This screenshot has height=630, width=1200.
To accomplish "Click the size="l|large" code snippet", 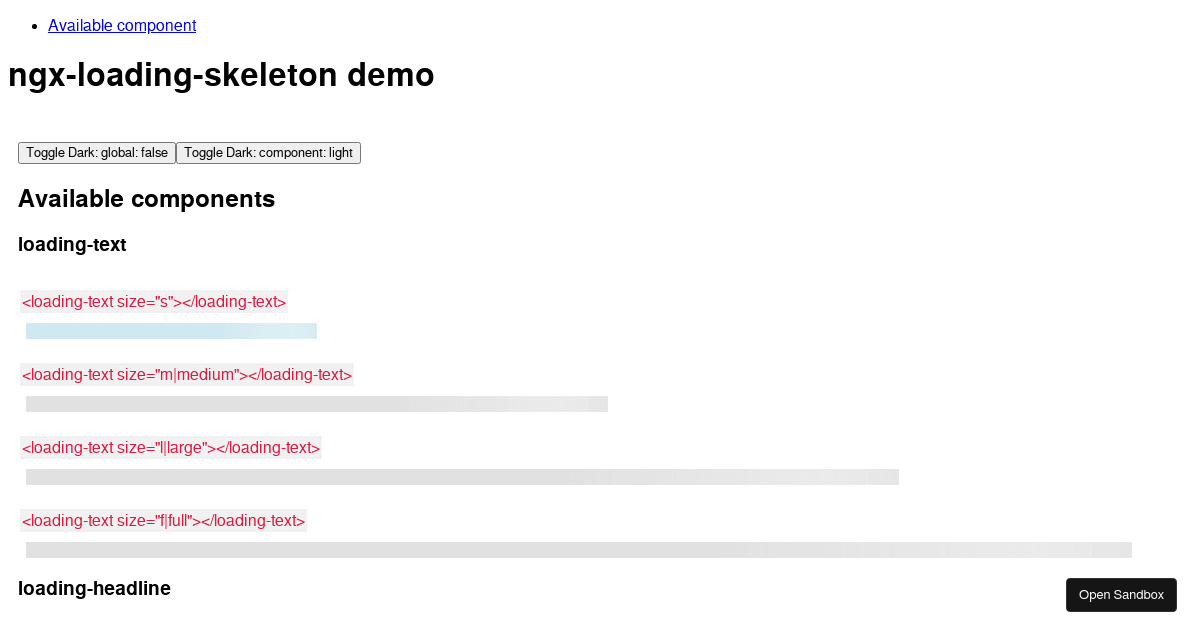I will [171, 448].
